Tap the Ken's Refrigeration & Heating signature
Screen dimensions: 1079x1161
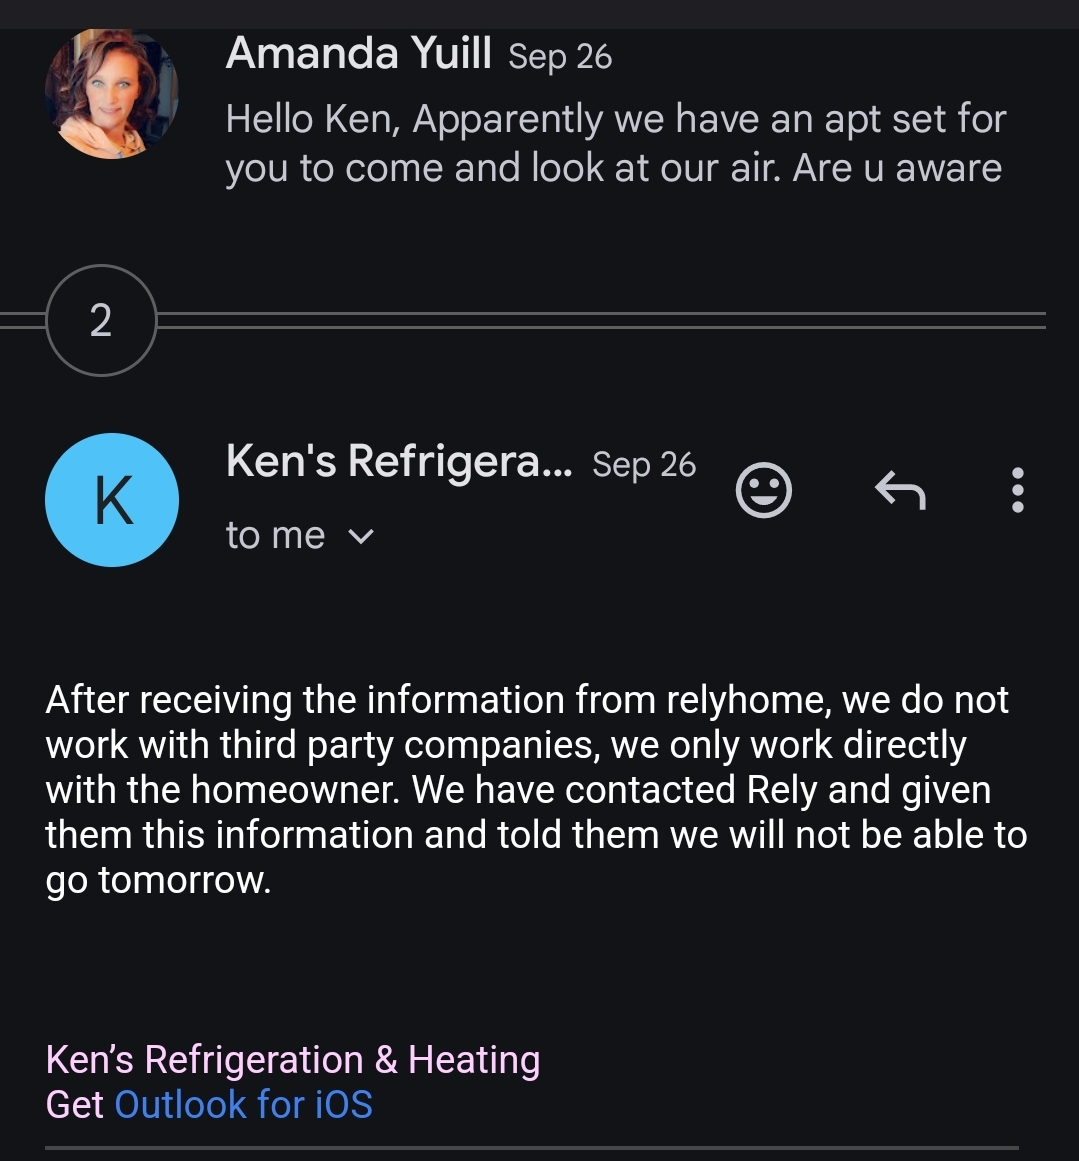(293, 1059)
